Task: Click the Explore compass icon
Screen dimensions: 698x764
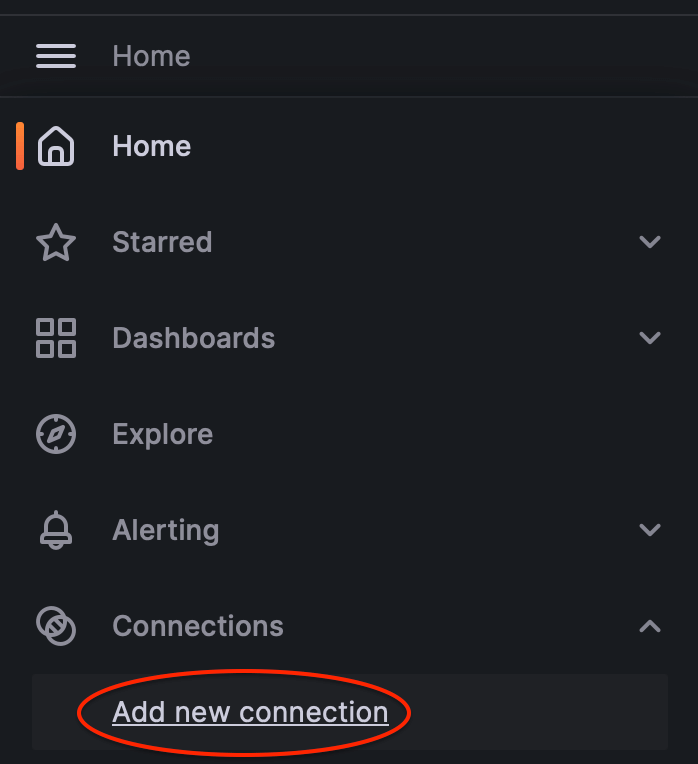Action: click(x=56, y=434)
